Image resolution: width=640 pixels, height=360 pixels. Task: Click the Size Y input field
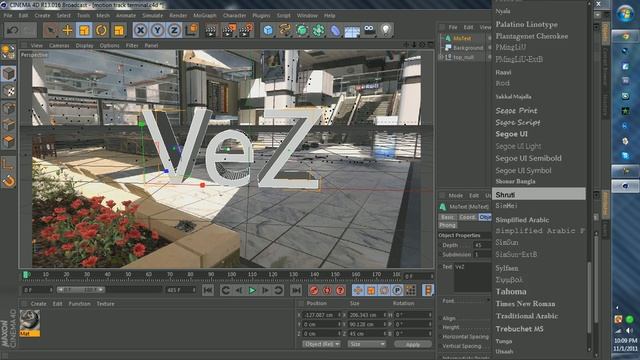click(x=367, y=324)
